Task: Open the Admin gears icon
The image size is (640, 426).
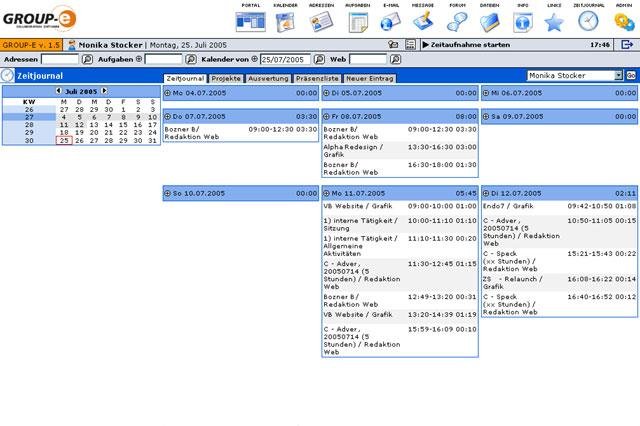Action: pos(624,21)
